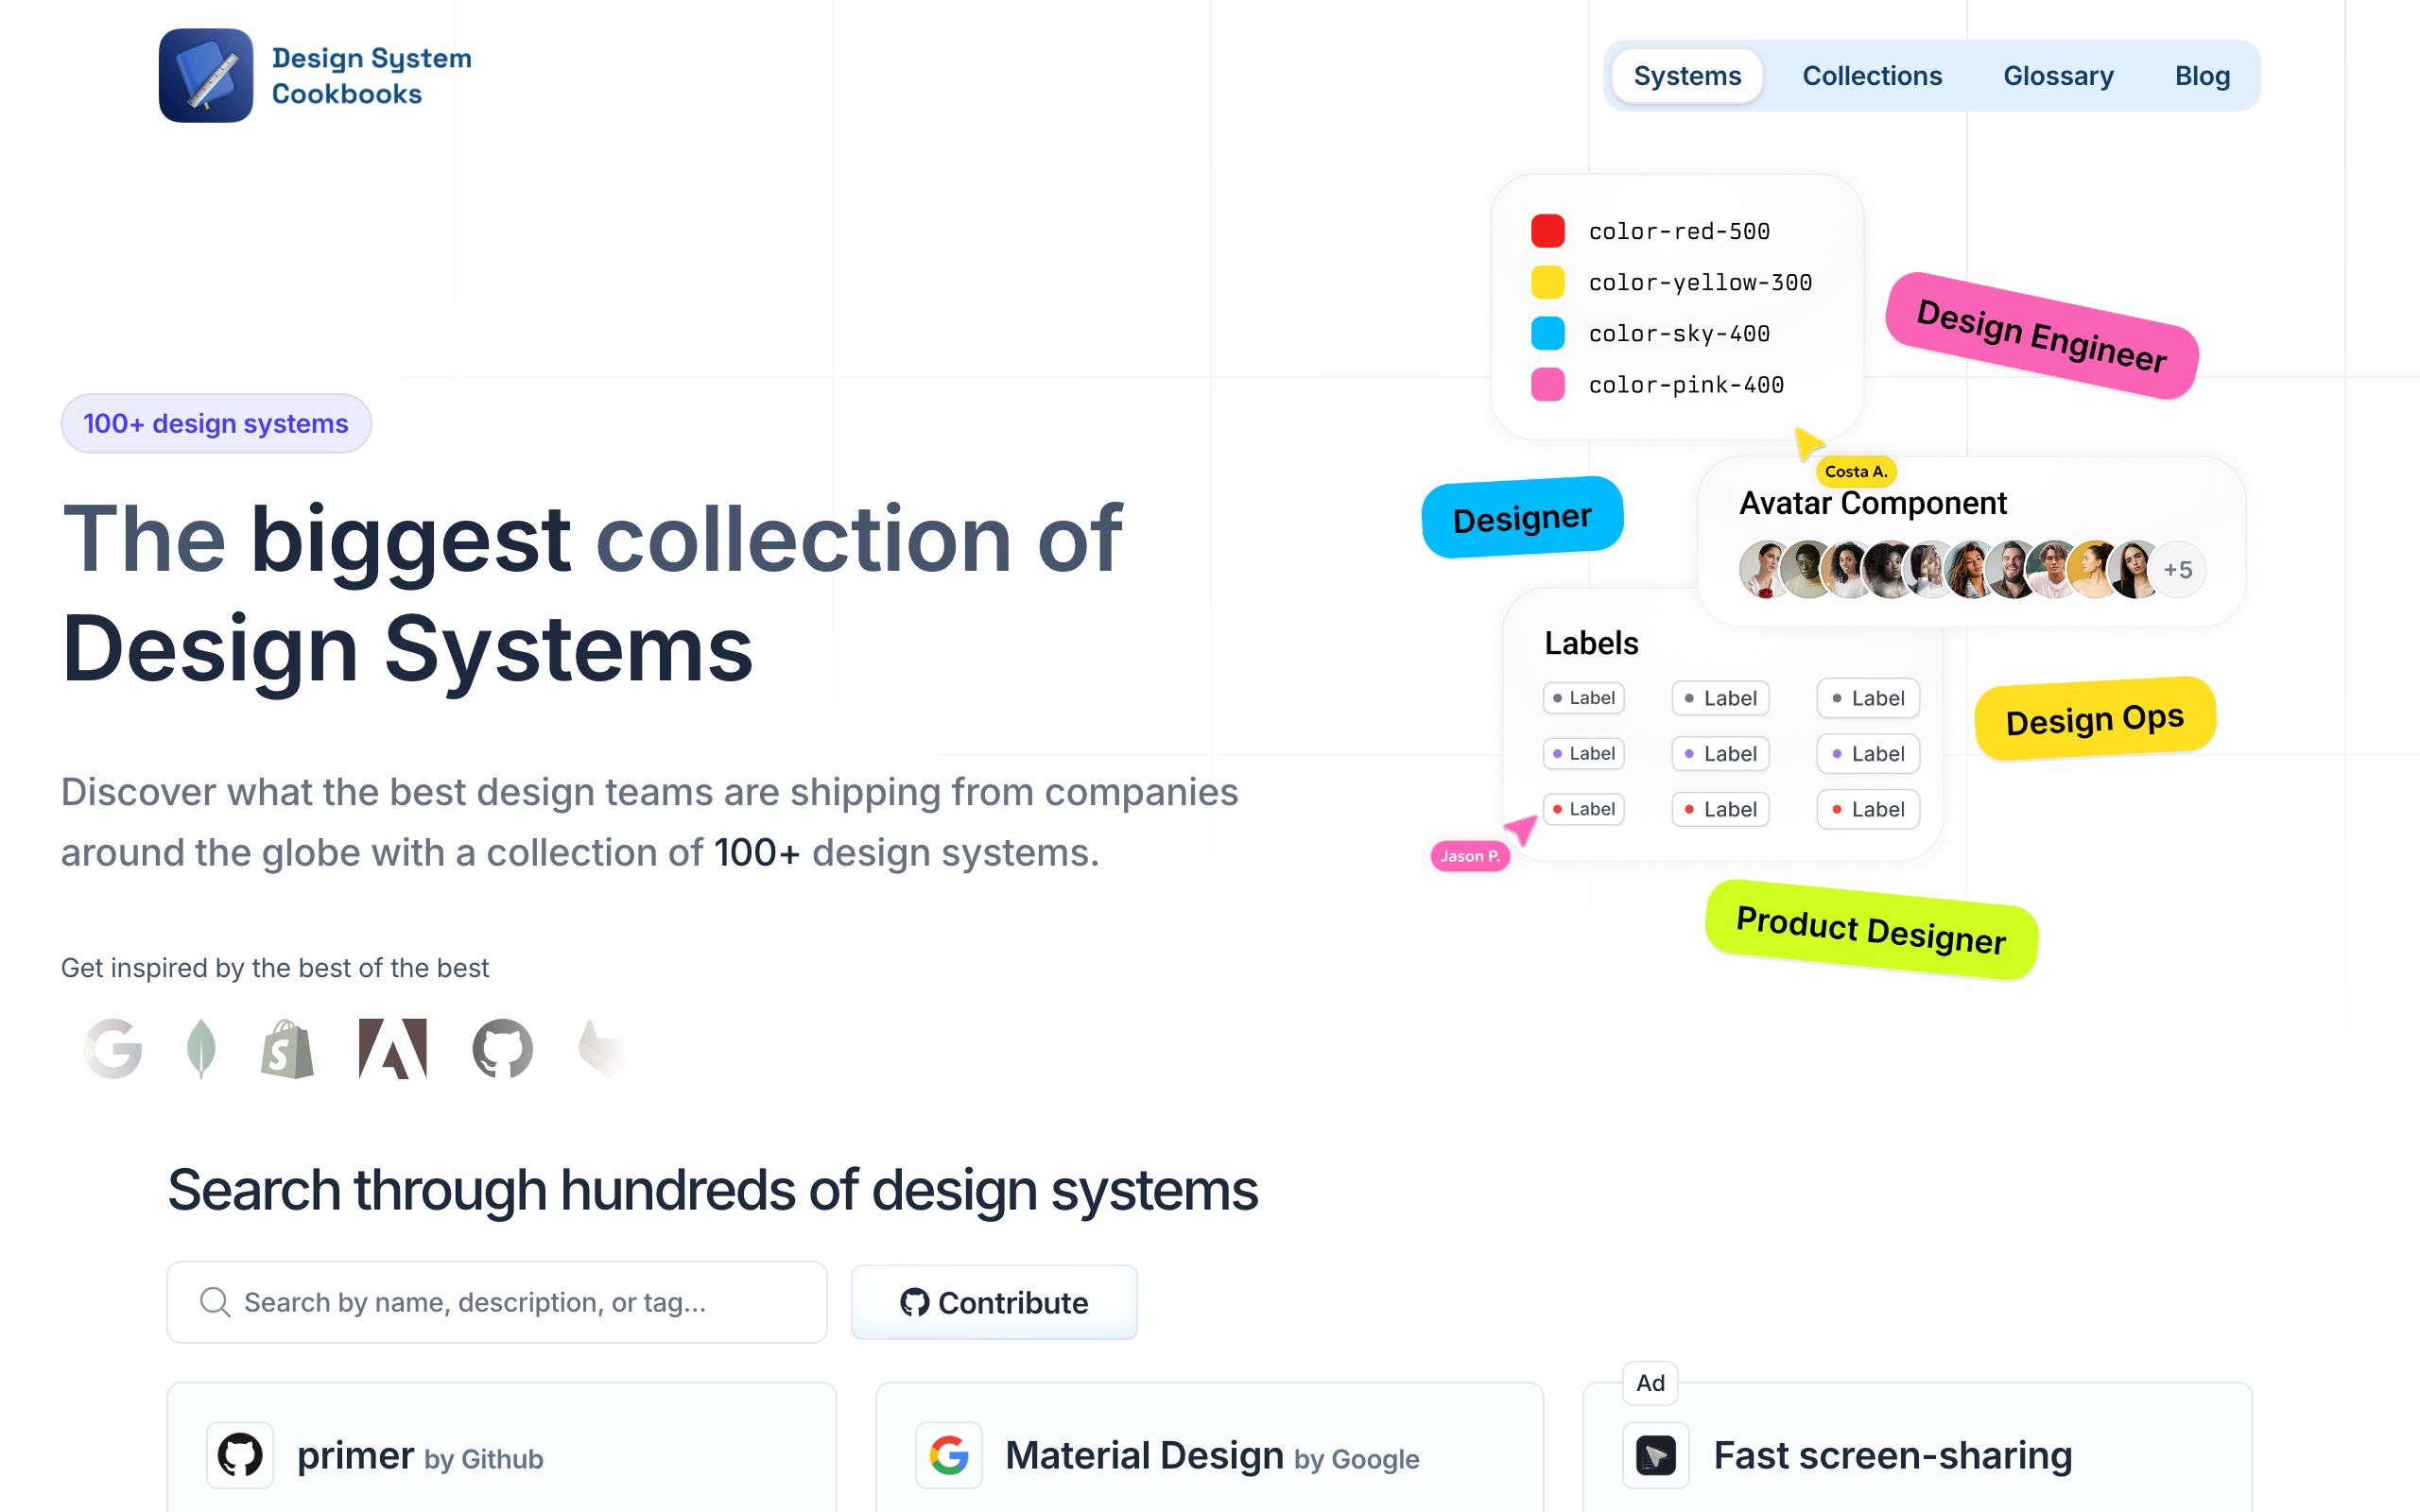Switch to the Collections tab
The width and height of the screenshot is (2420, 1512).
click(1872, 76)
